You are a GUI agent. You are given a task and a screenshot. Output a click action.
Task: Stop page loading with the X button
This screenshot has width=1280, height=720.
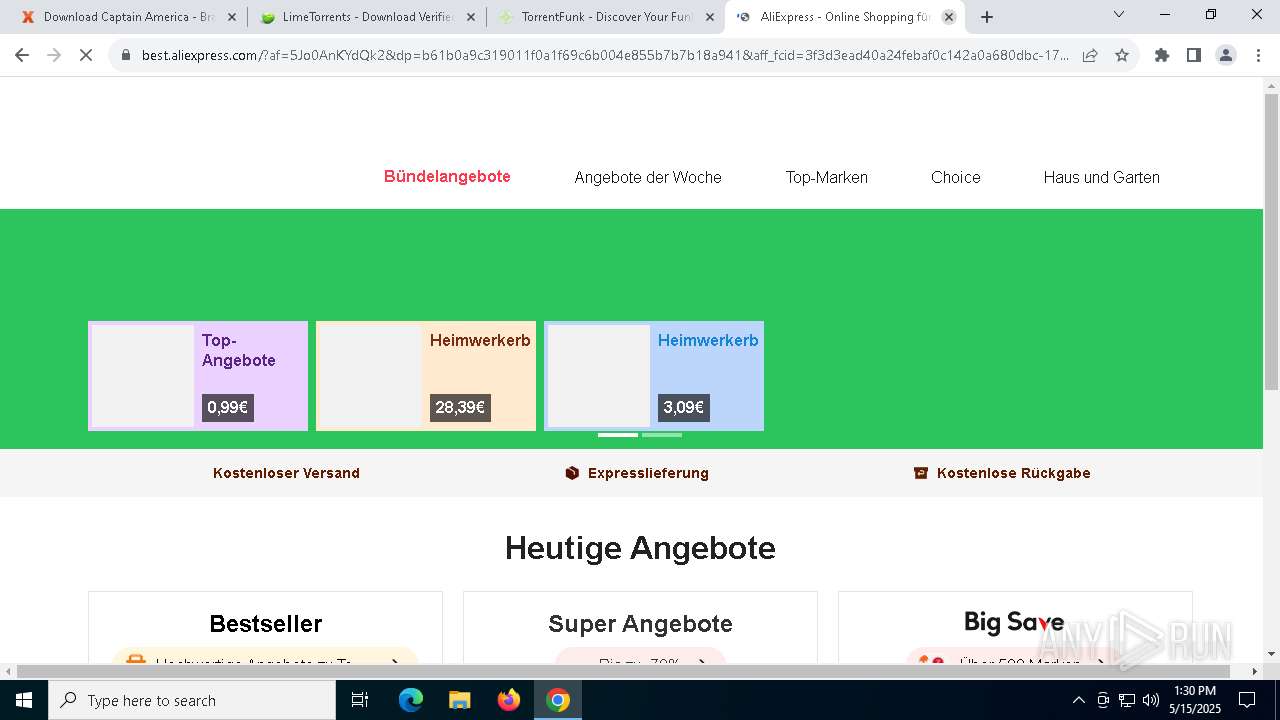pos(86,55)
